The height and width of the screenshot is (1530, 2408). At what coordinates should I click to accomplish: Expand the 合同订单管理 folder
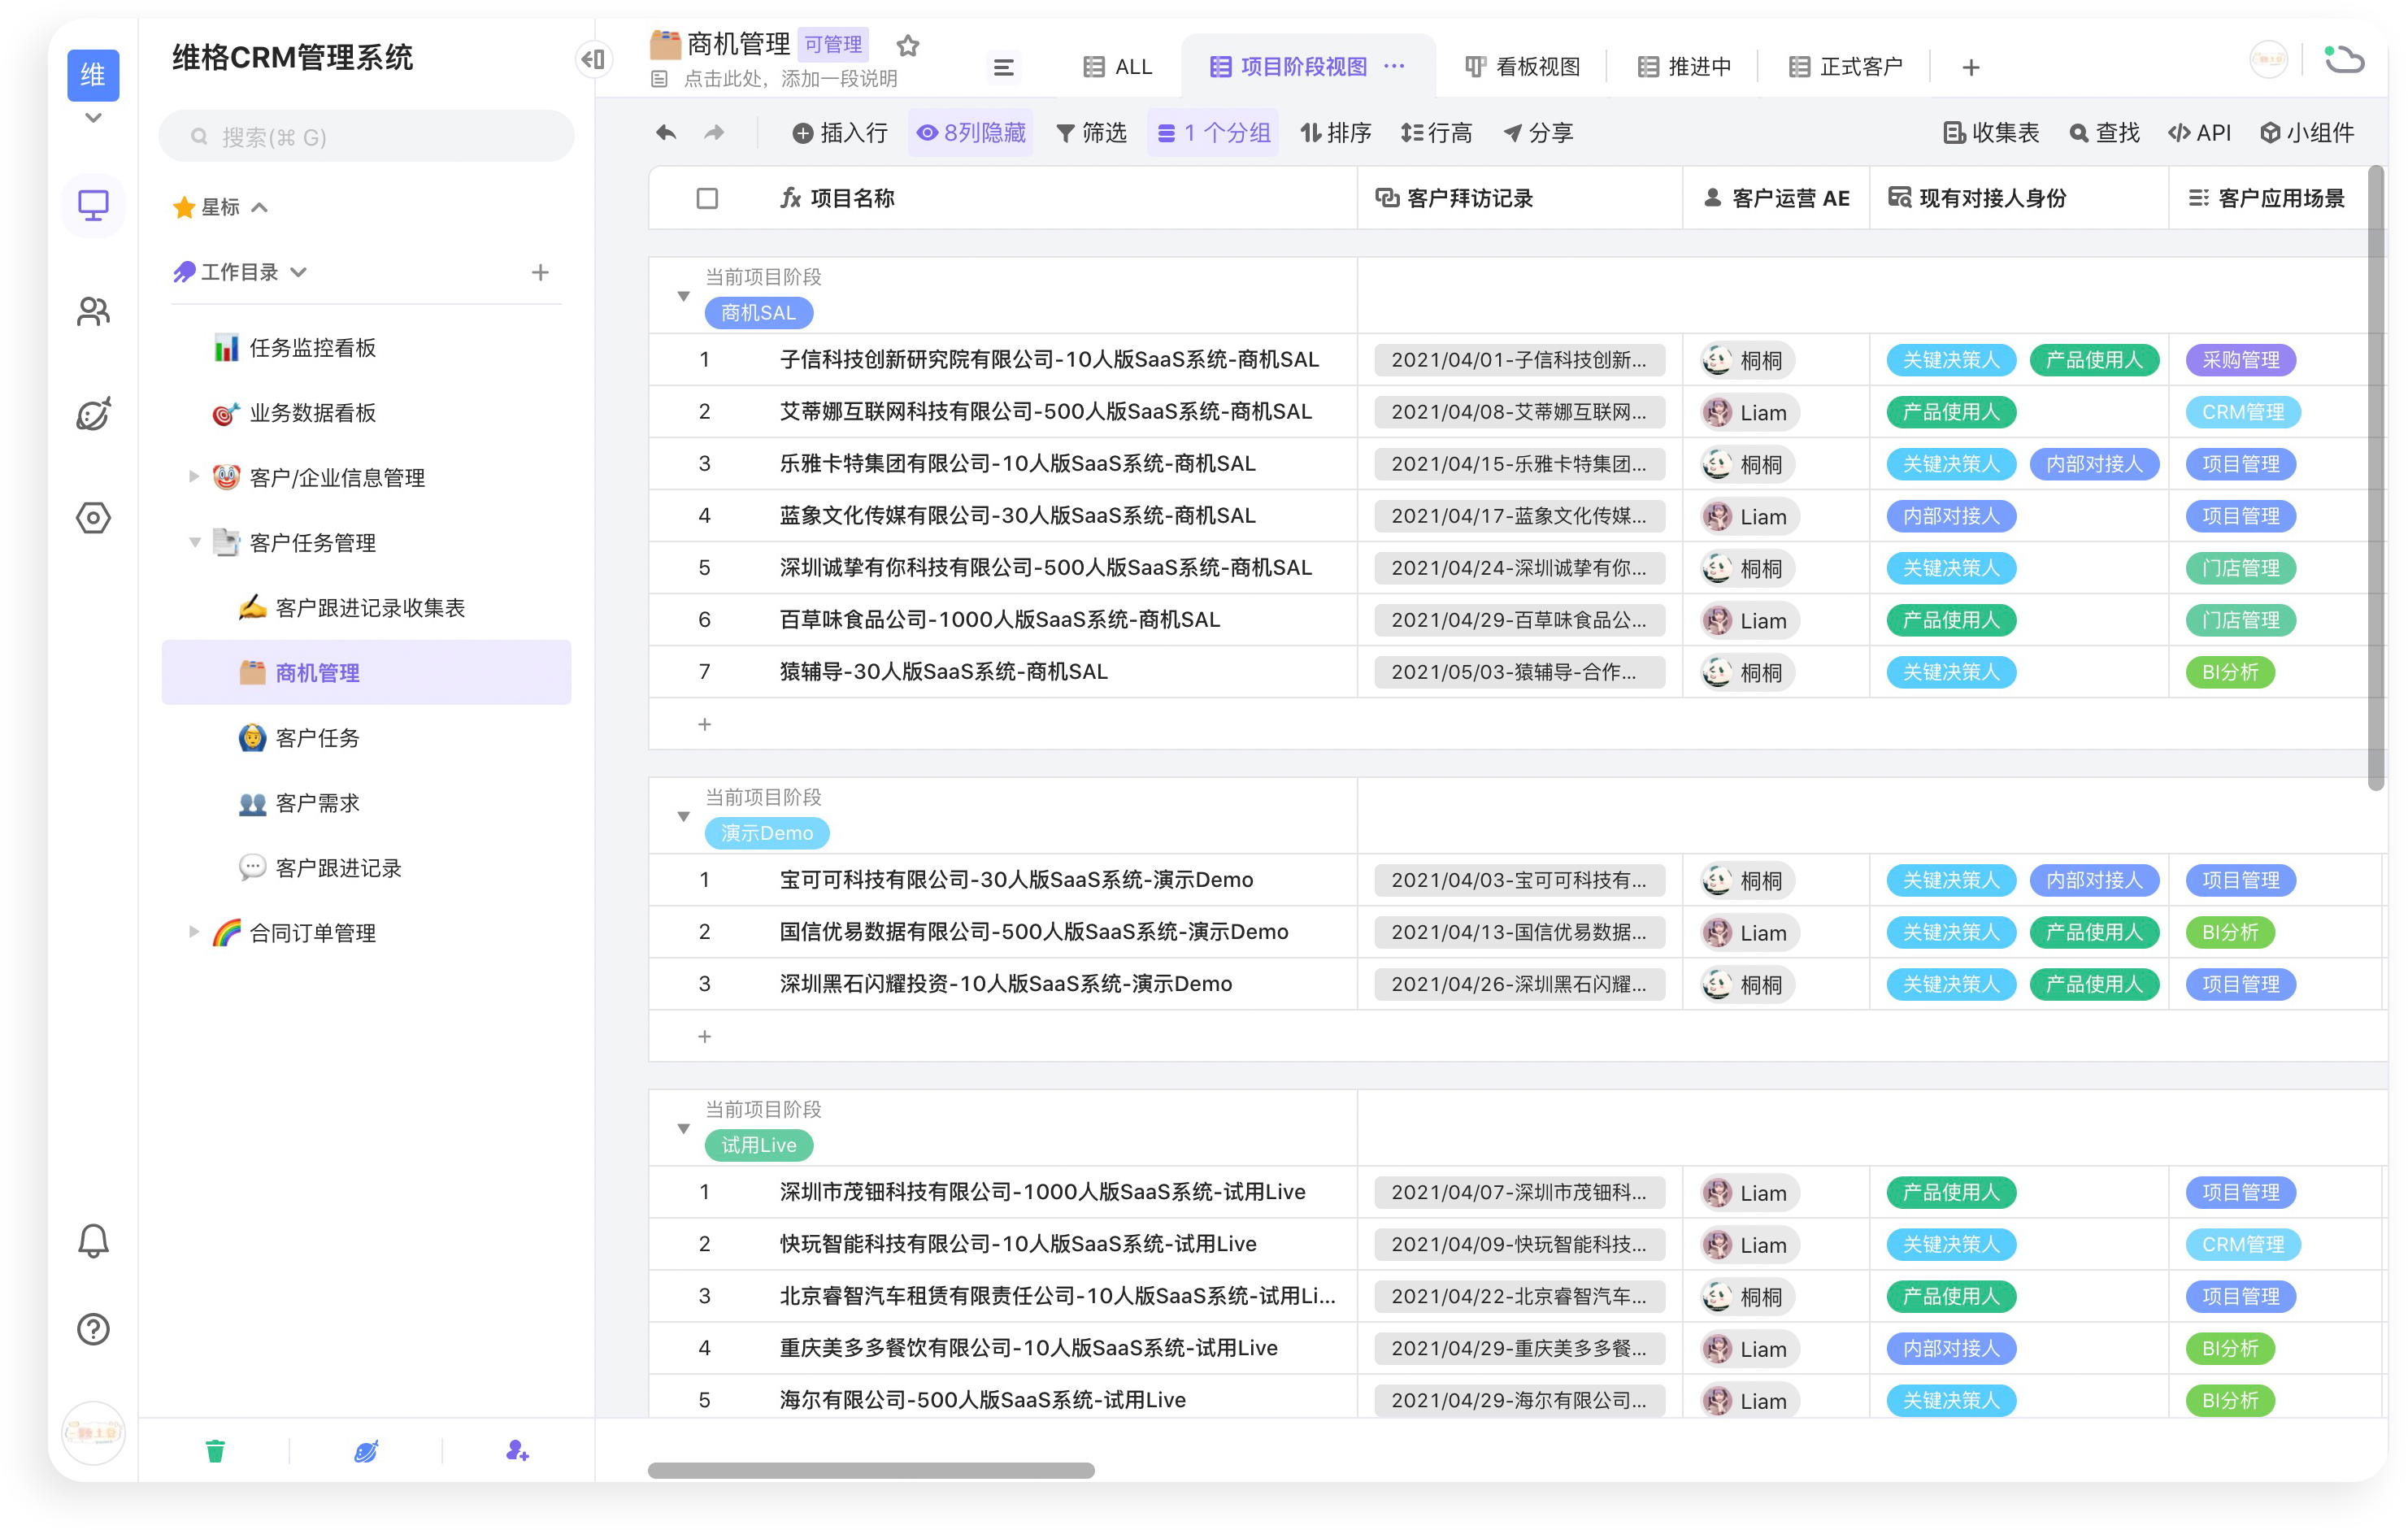[195, 932]
